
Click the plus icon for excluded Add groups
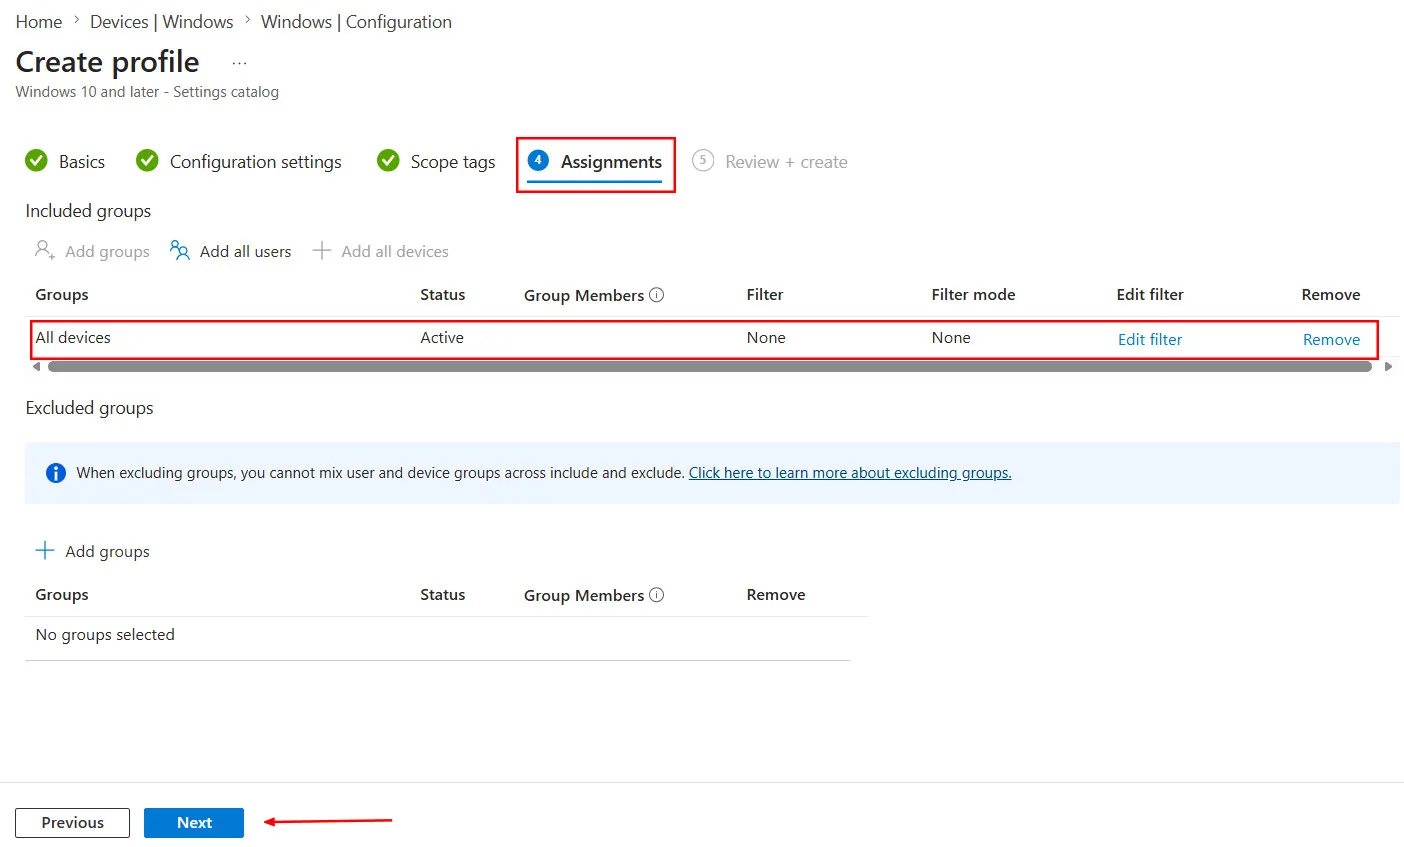(x=45, y=551)
